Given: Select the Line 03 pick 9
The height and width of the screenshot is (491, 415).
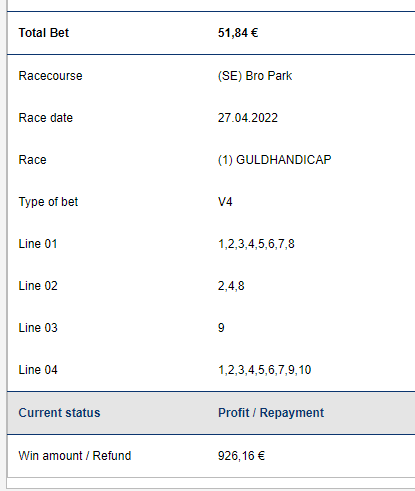Looking at the screenshot, I should [221, 328].
